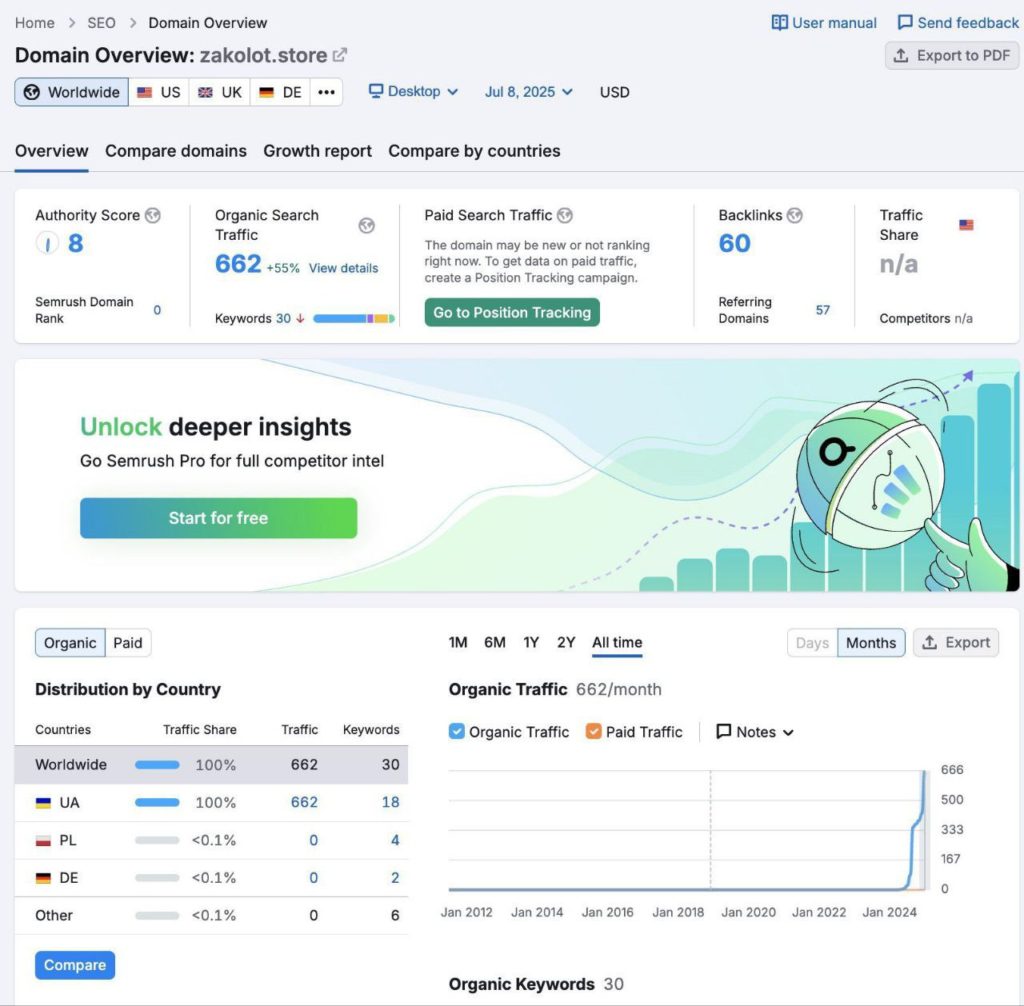Open the Desktop device dropdown
Image resolution: width=1024 pixels, height=1006 pixels.
point(413,92)
